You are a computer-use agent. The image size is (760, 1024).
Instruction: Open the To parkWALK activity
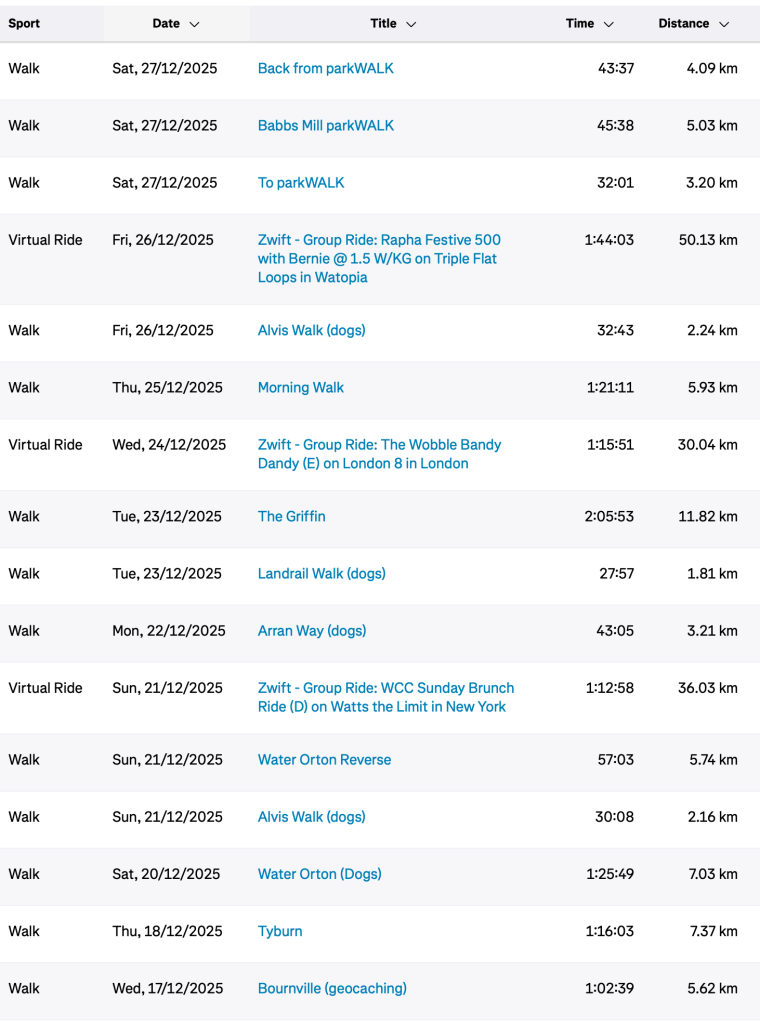click(300, 183)
